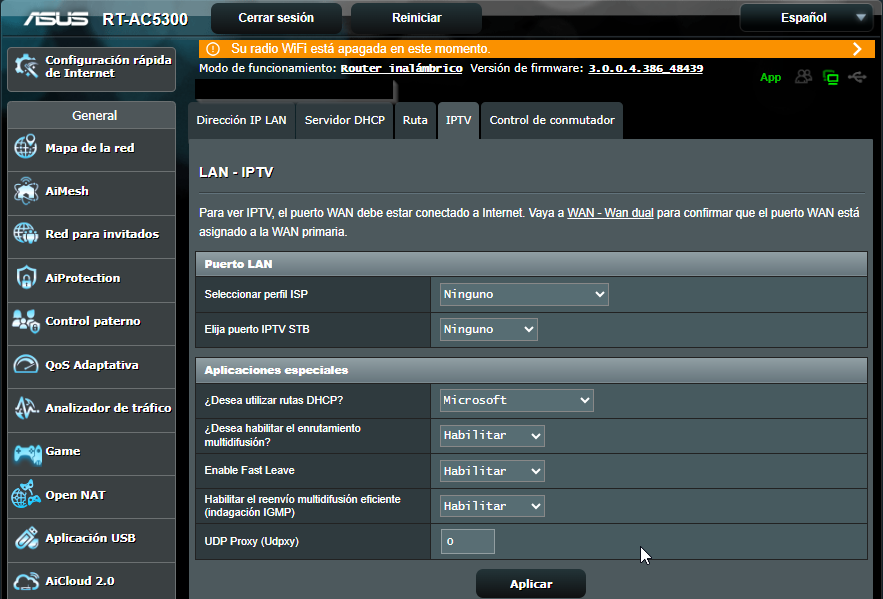The image size is (883, 599).
Task: Click inside the UDP Proxy (Udpxy) field
Action: click(466, 541)
